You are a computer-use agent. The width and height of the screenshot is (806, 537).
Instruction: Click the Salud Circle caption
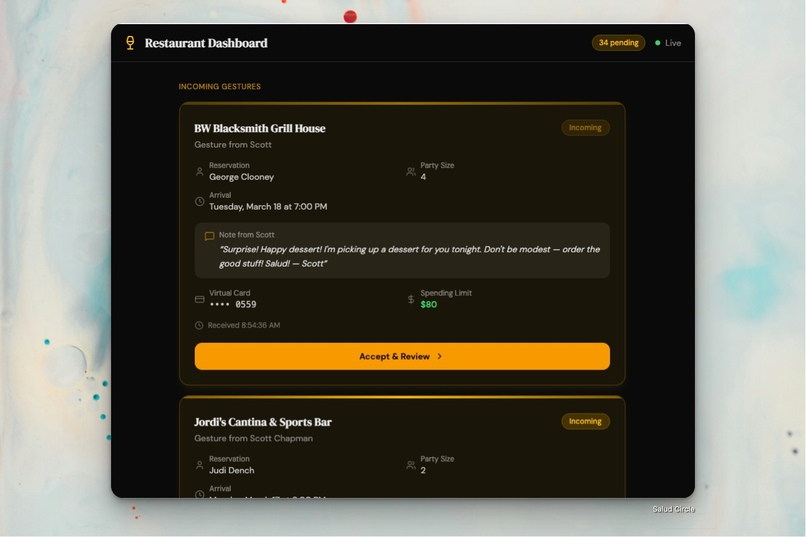pyautogui.click(x=673, y=509)
